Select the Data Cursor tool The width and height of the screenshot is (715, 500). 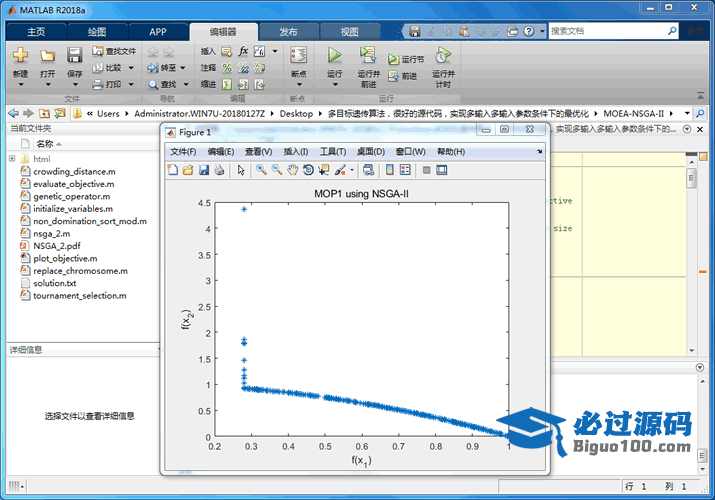coord(324,170)
